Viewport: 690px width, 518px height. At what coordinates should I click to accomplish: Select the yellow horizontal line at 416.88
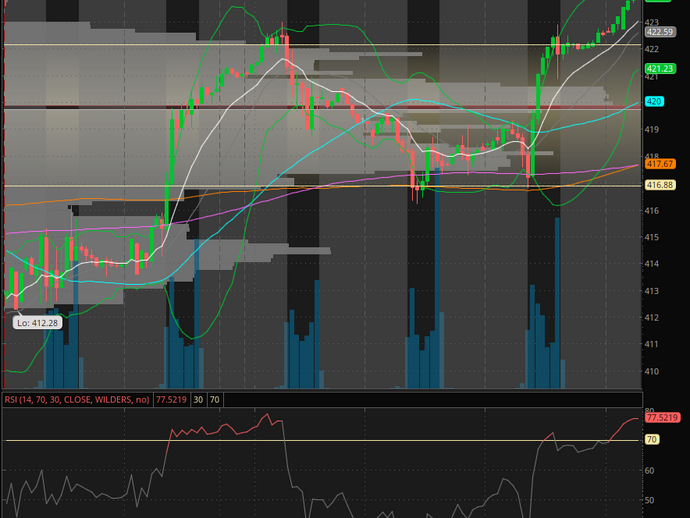(322, 186)
